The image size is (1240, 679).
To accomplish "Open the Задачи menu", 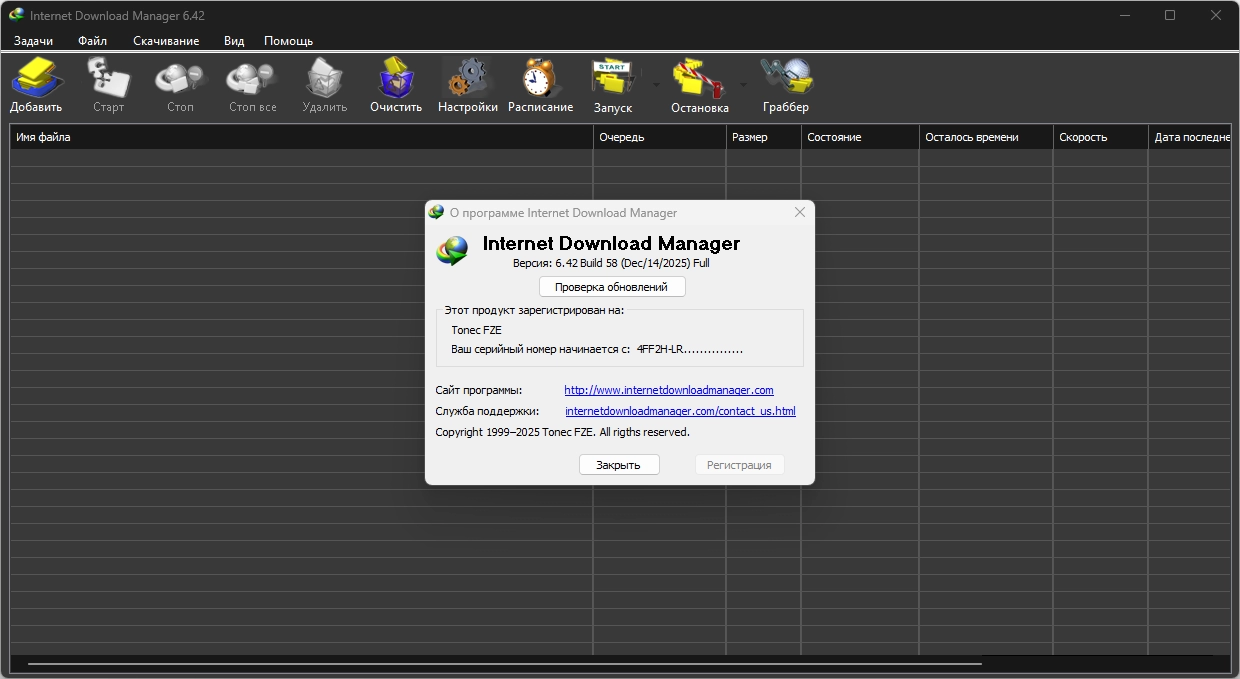I will coord(34,41).
